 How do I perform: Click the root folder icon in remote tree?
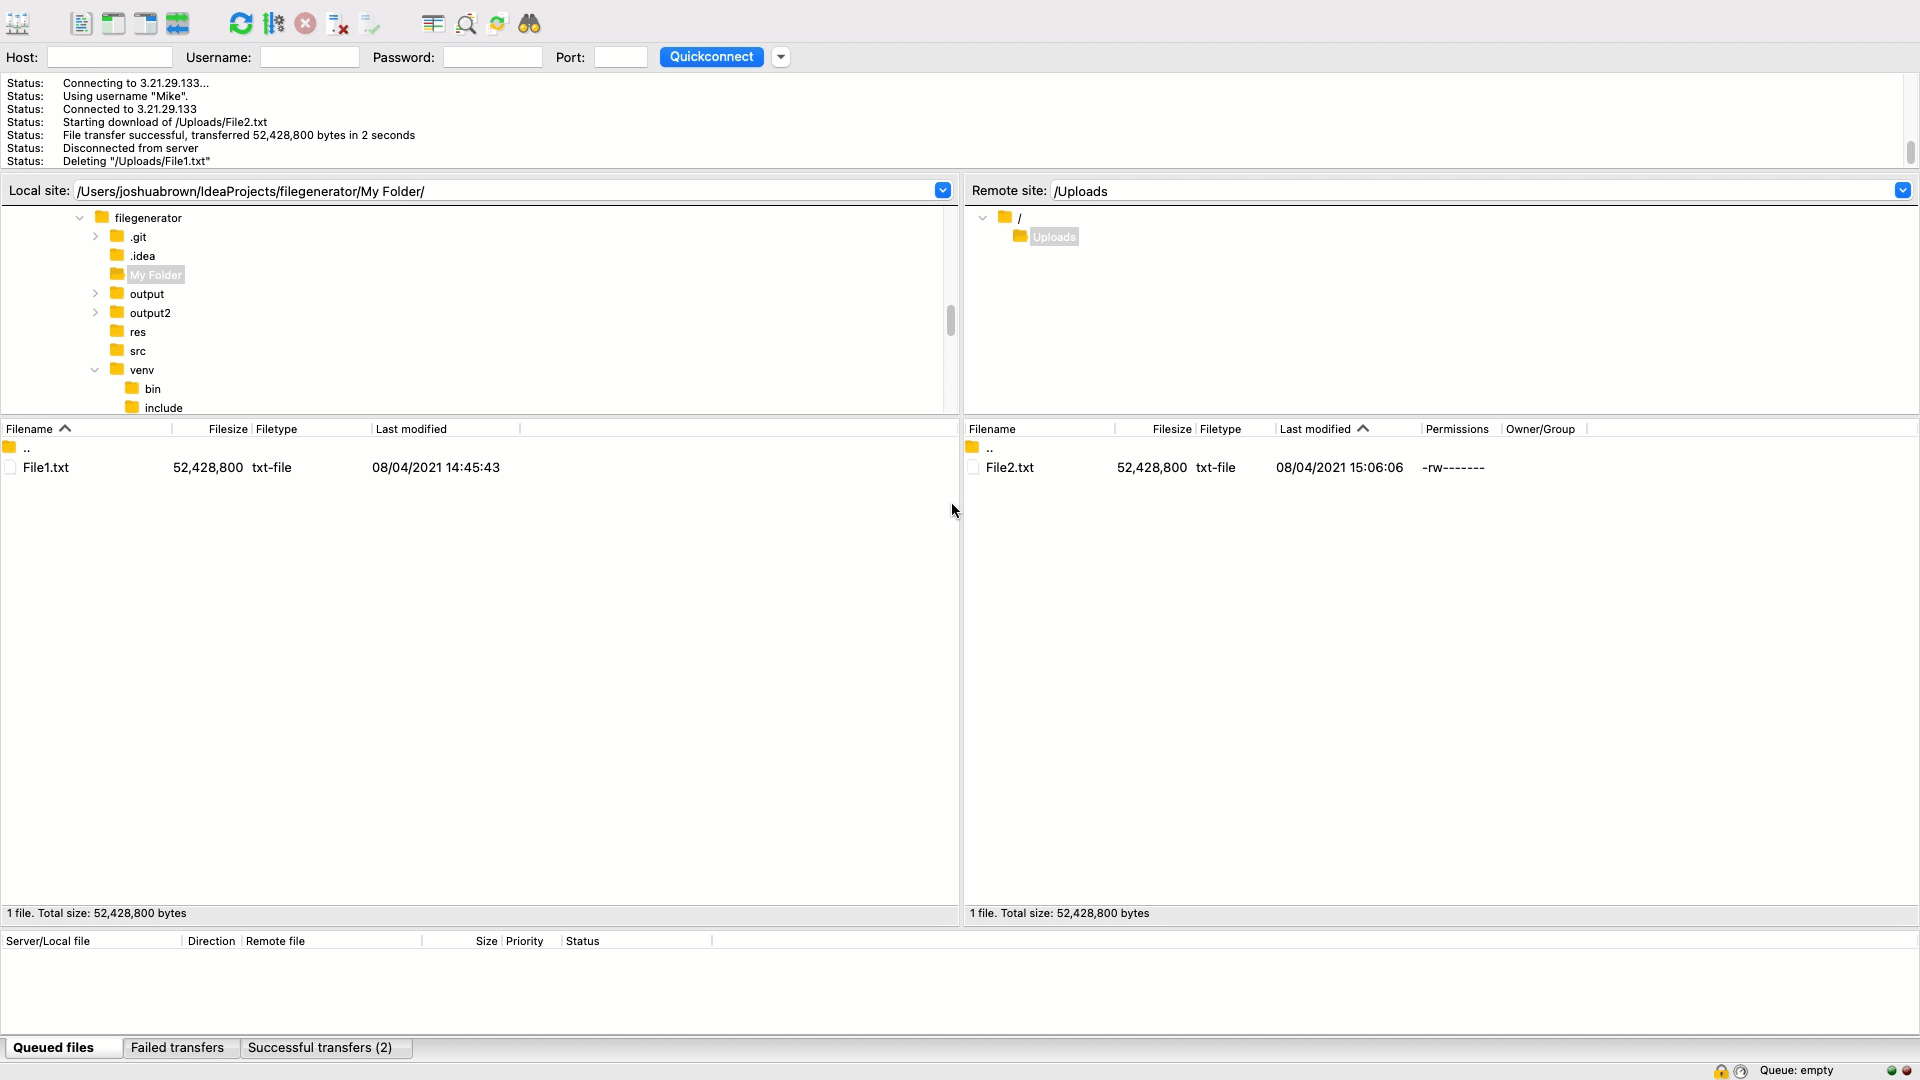click(x=1005, y=217)
